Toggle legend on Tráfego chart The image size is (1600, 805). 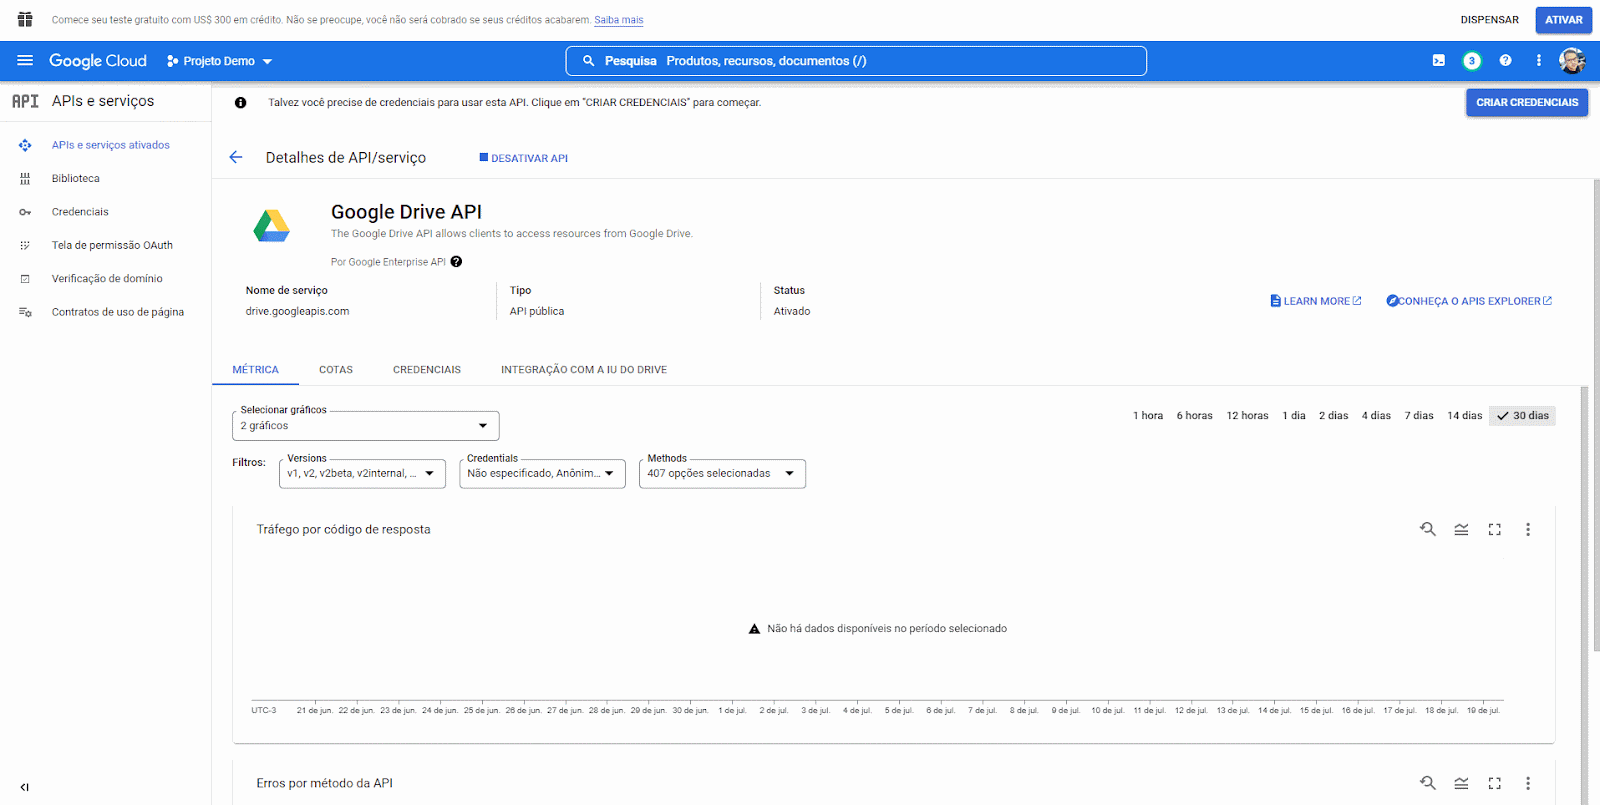tap(1461, 529)
